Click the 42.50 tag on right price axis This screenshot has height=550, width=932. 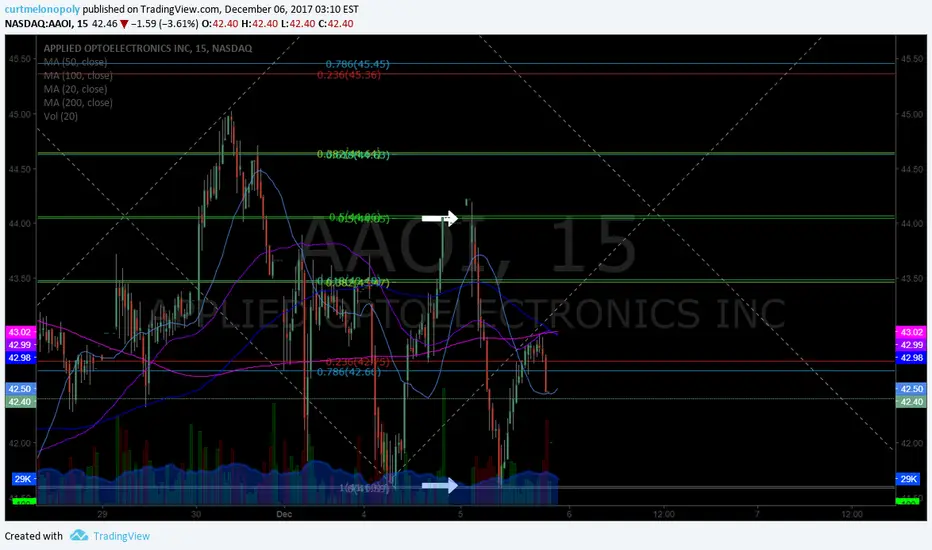(x=911, y=389)
